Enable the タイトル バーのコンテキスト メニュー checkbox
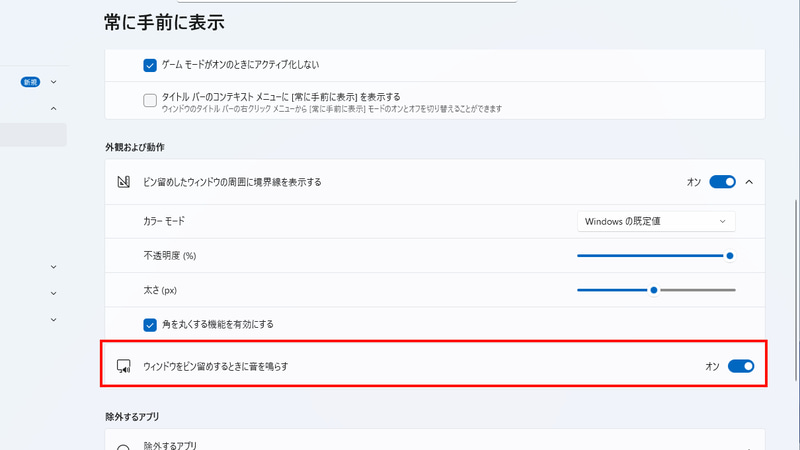 pyautogui.click(x=149, y=101)
